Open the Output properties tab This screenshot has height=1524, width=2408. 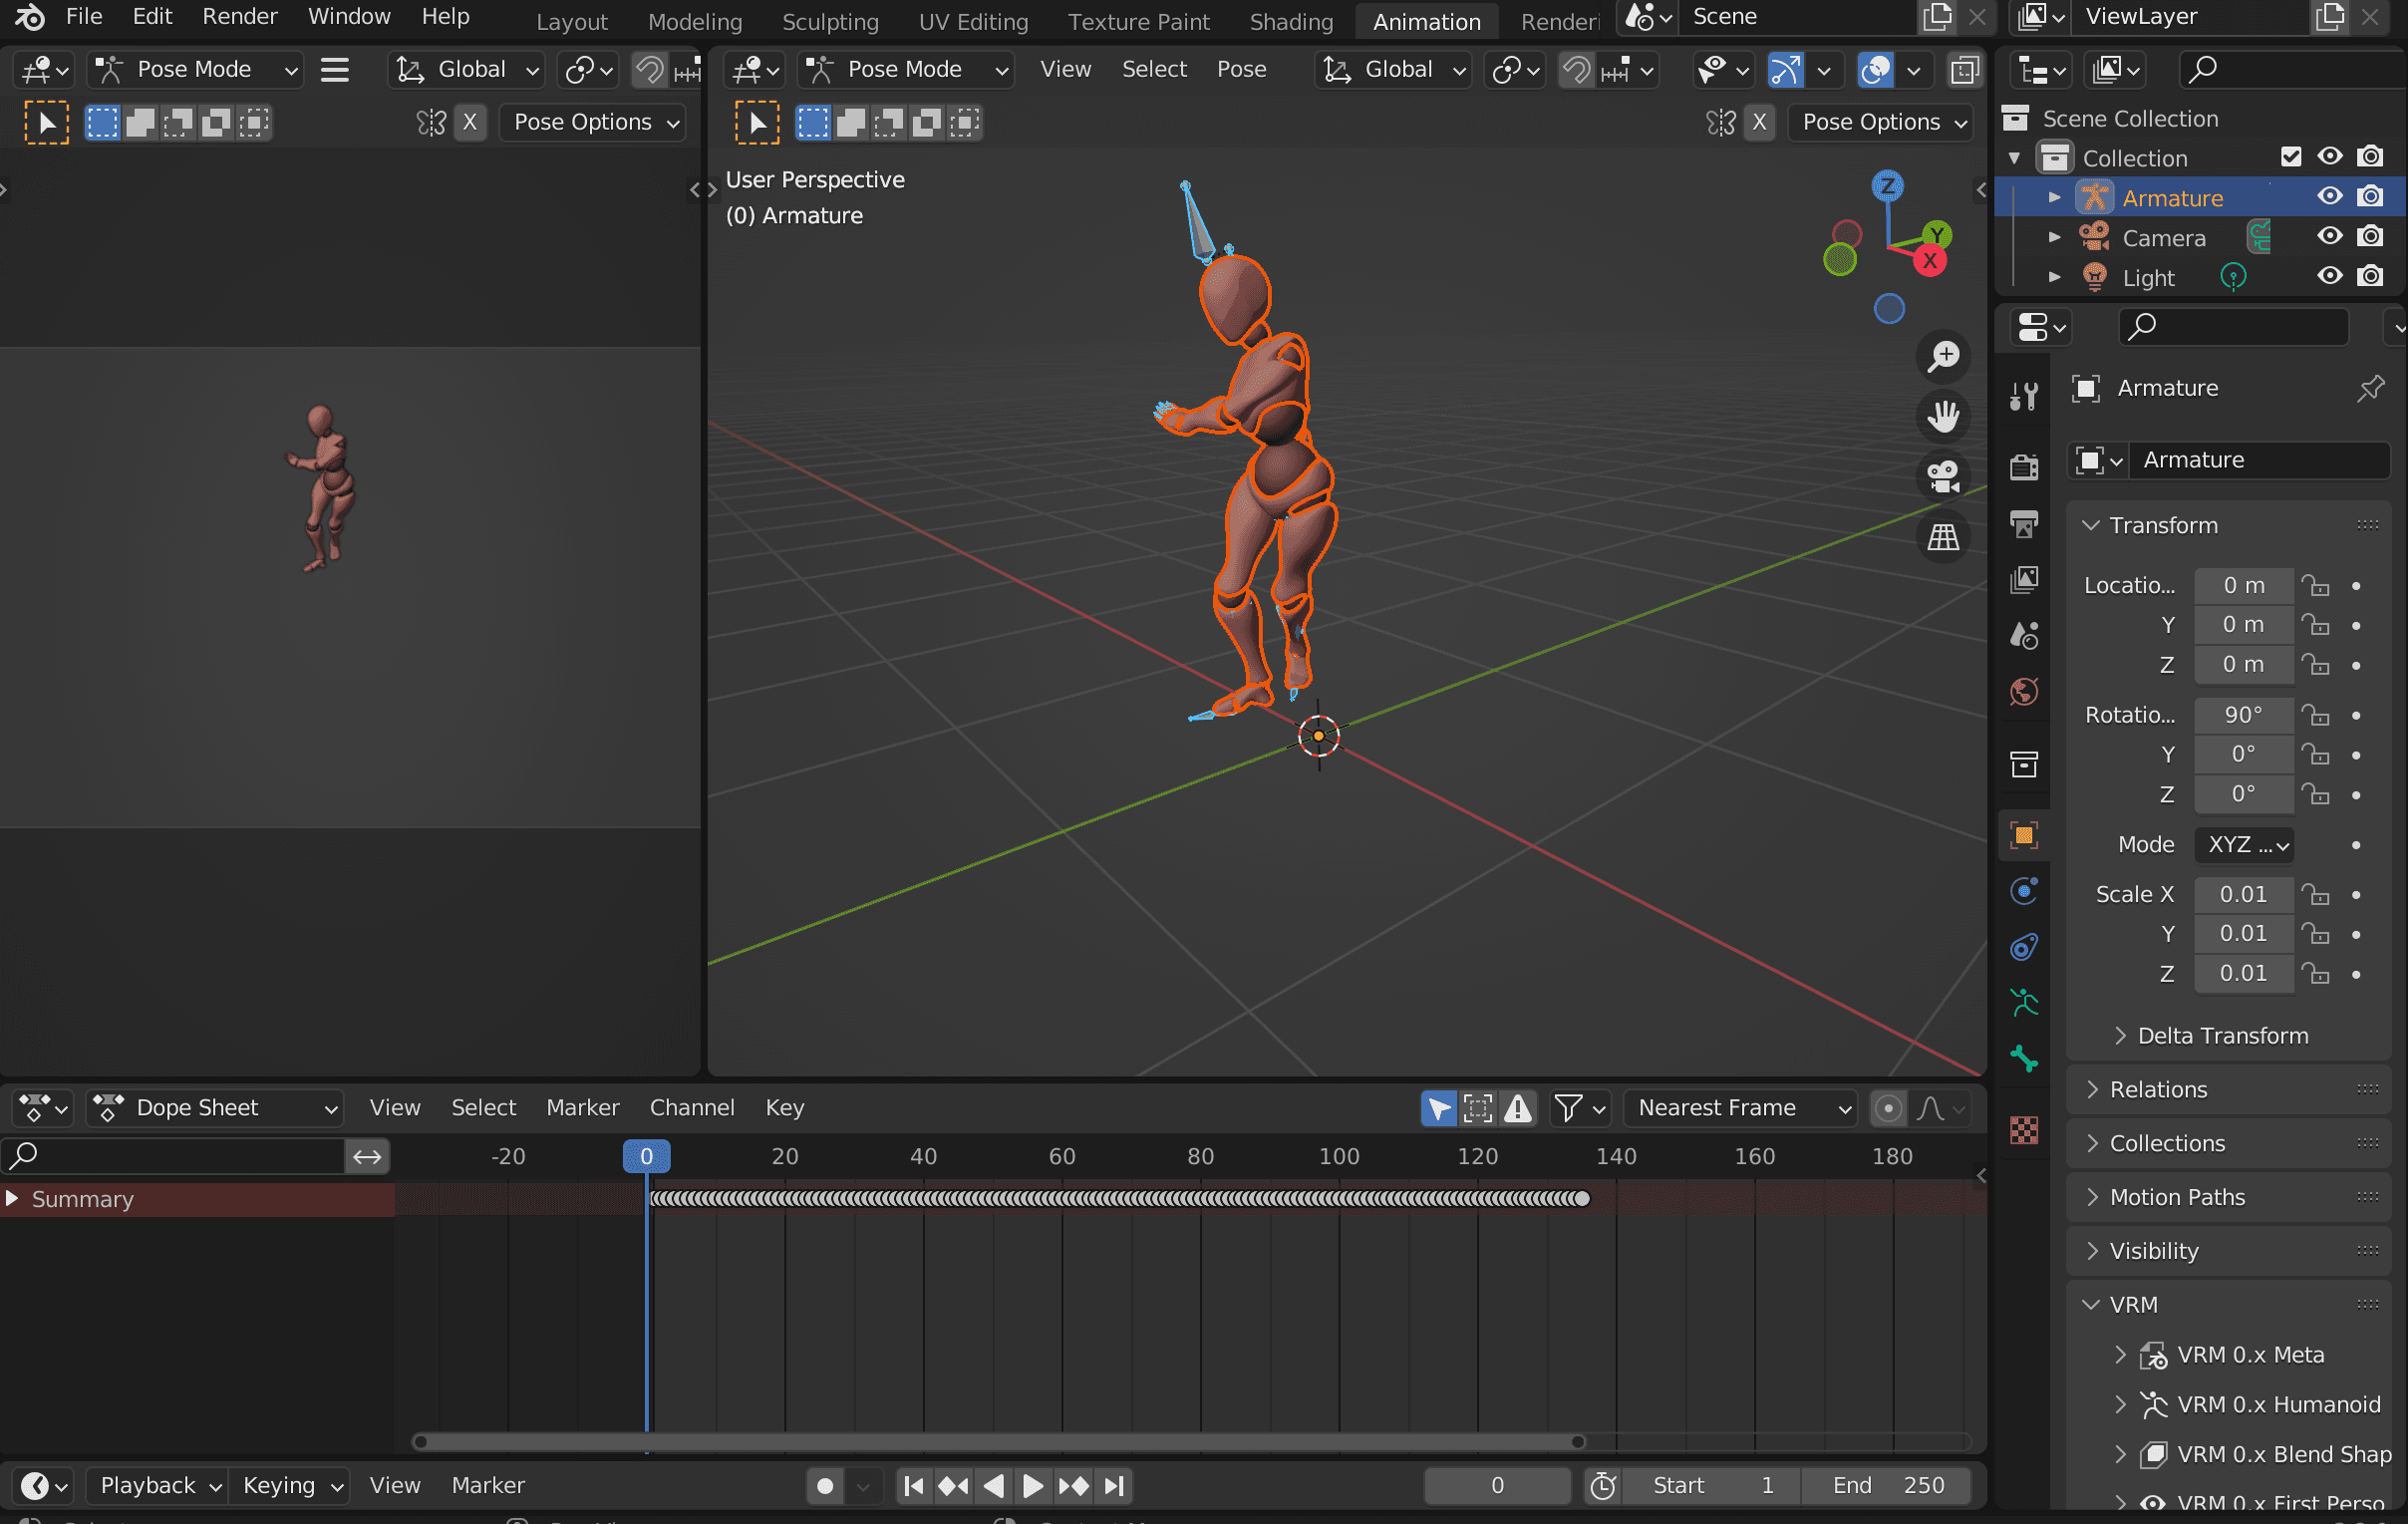pyautogui.click(x=2024, y=523)
